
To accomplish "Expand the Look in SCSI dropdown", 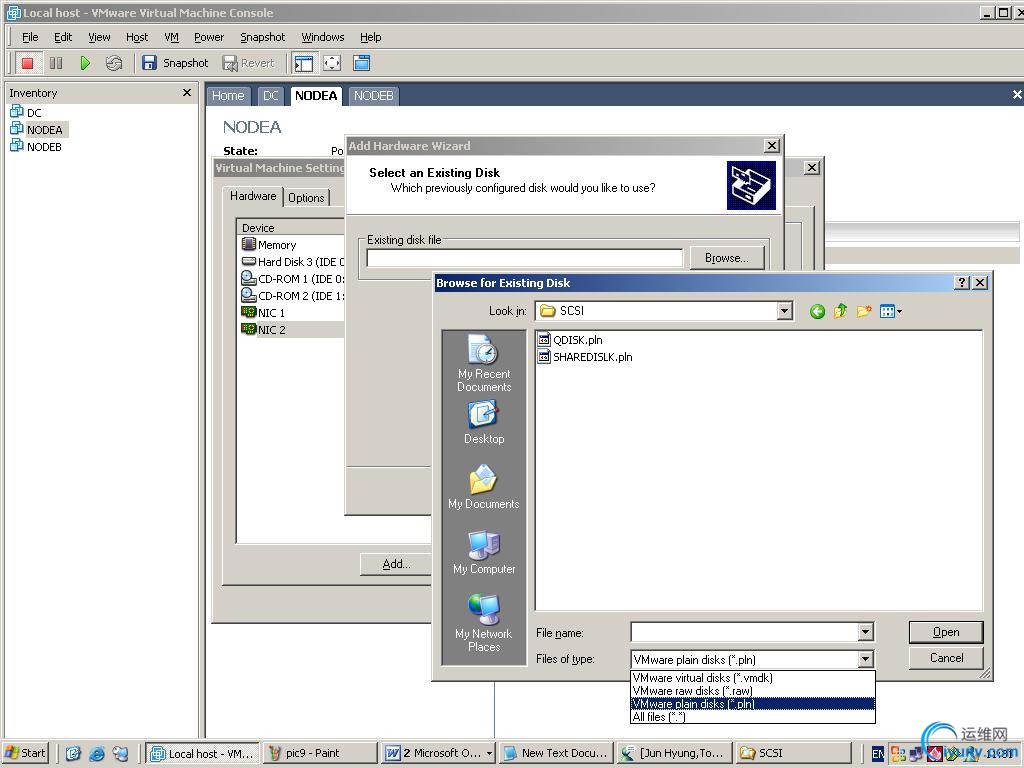I will (x=785, y=311).
